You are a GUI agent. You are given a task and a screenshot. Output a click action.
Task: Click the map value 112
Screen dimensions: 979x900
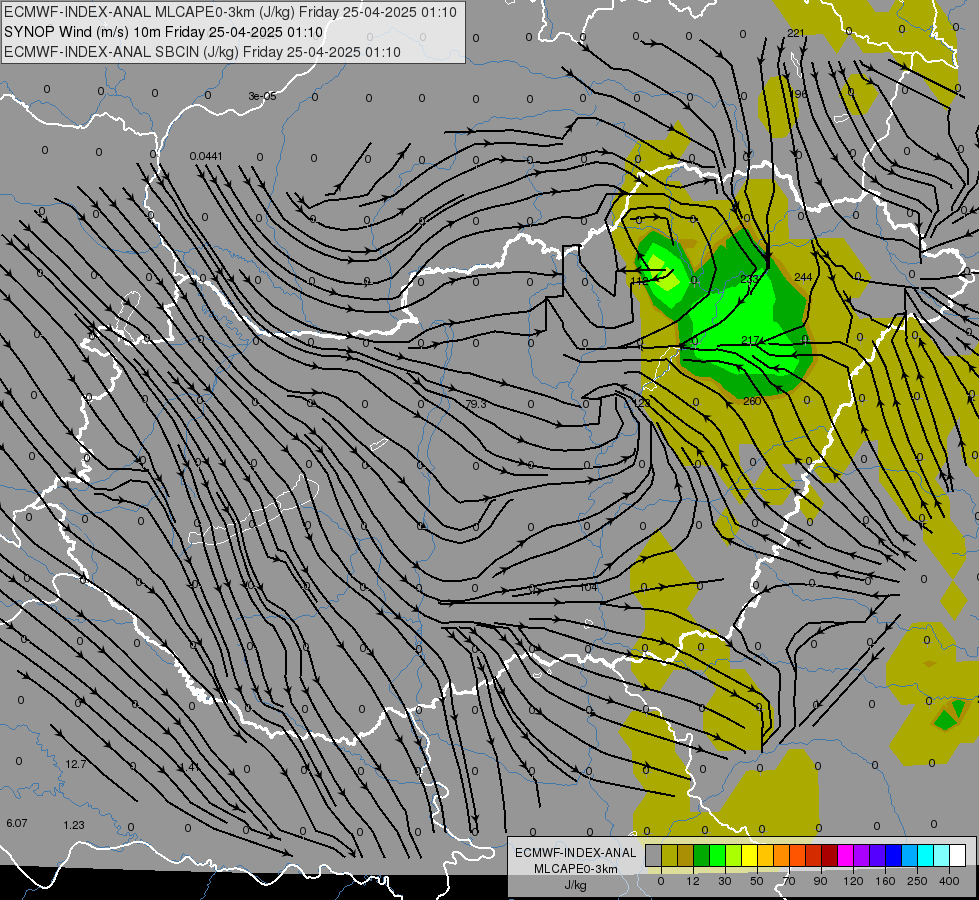point(640,281)
